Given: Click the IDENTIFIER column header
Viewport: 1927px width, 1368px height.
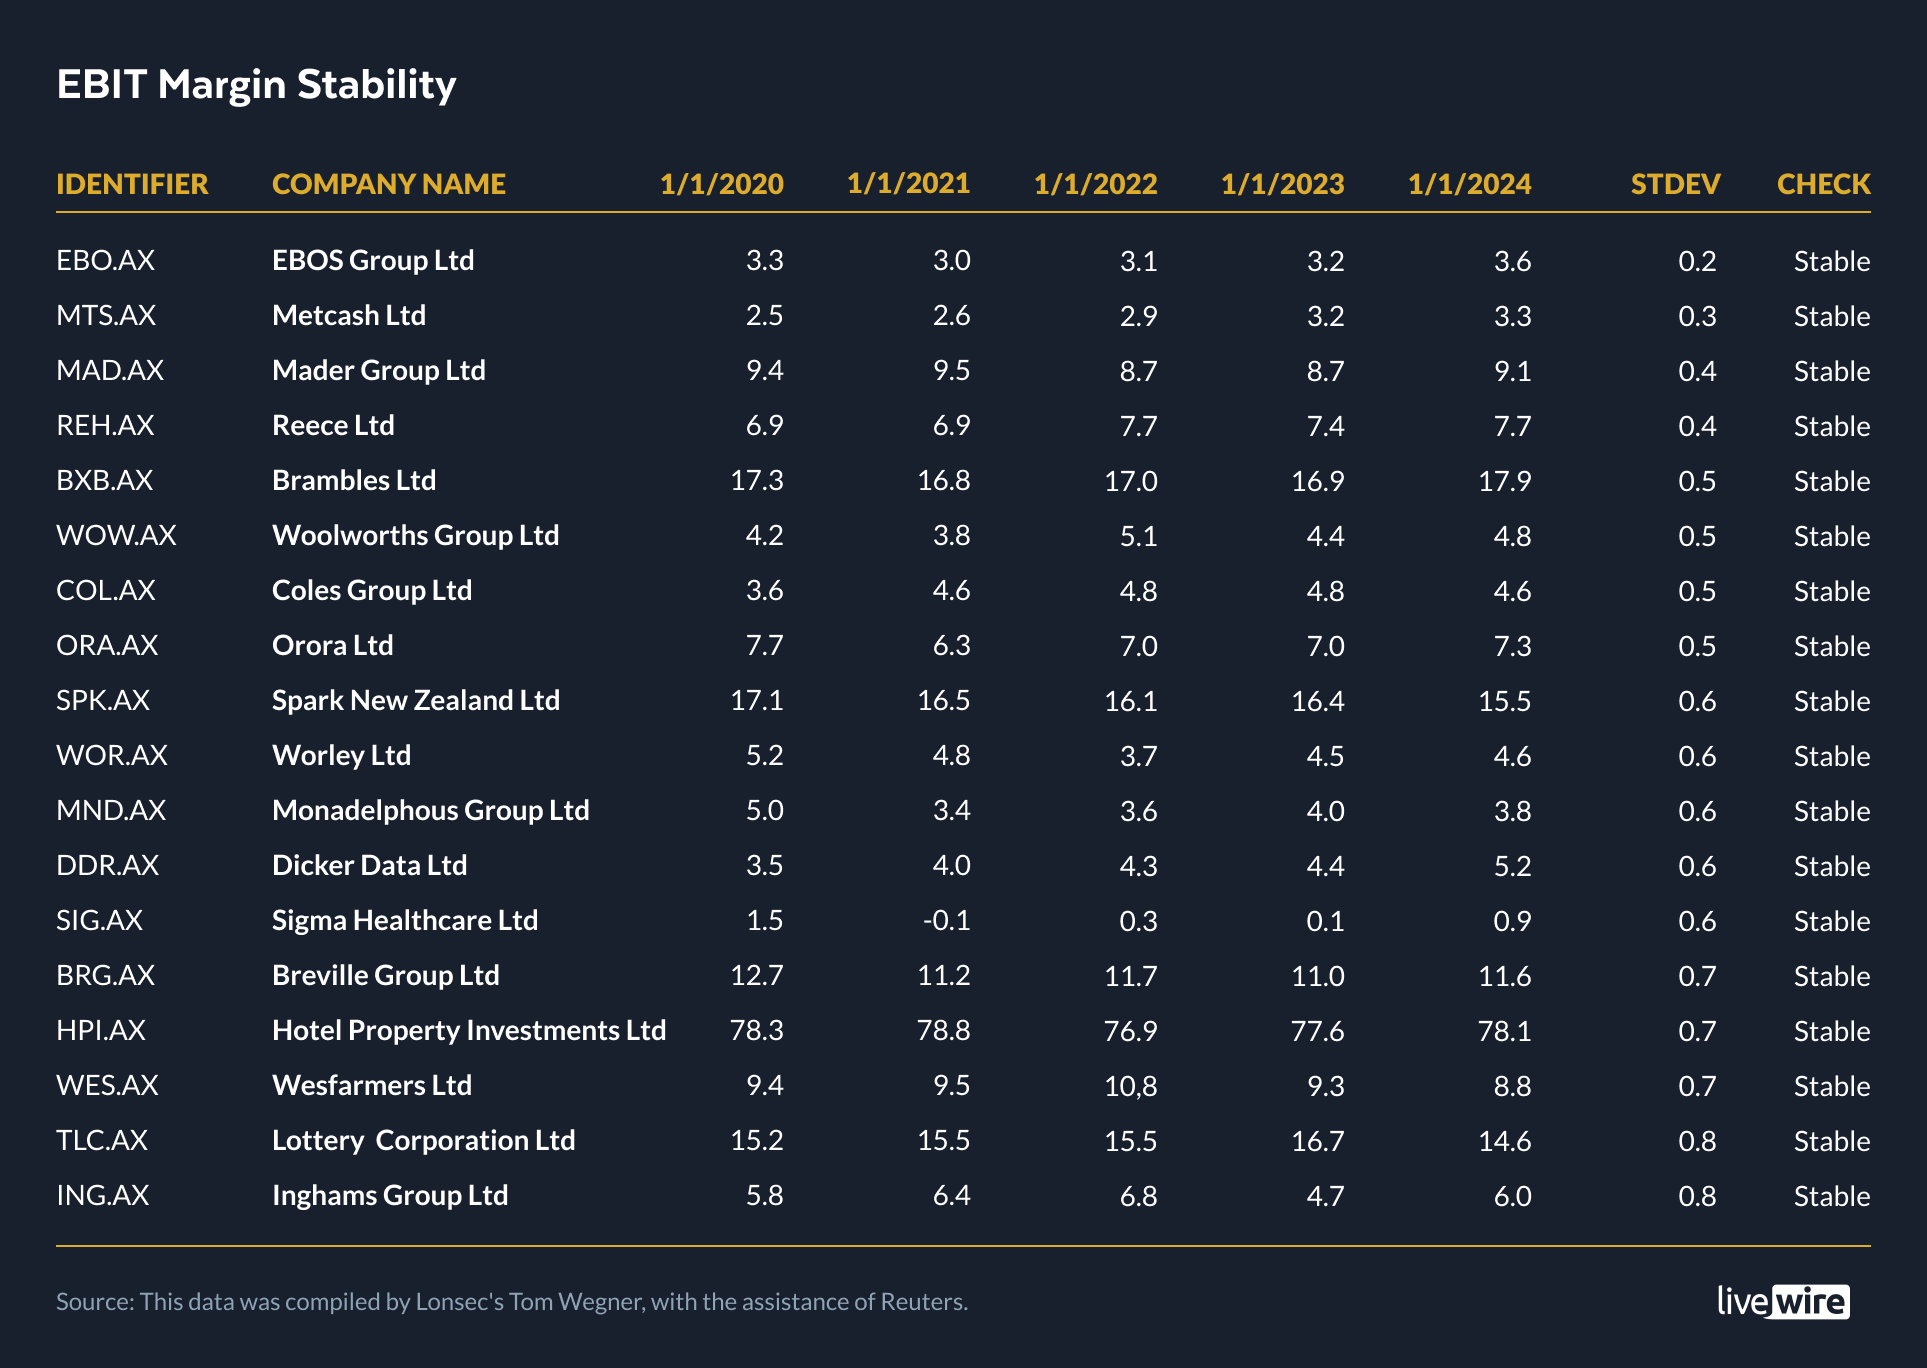Looking at the screenshot, I should [x=132, y=184].
